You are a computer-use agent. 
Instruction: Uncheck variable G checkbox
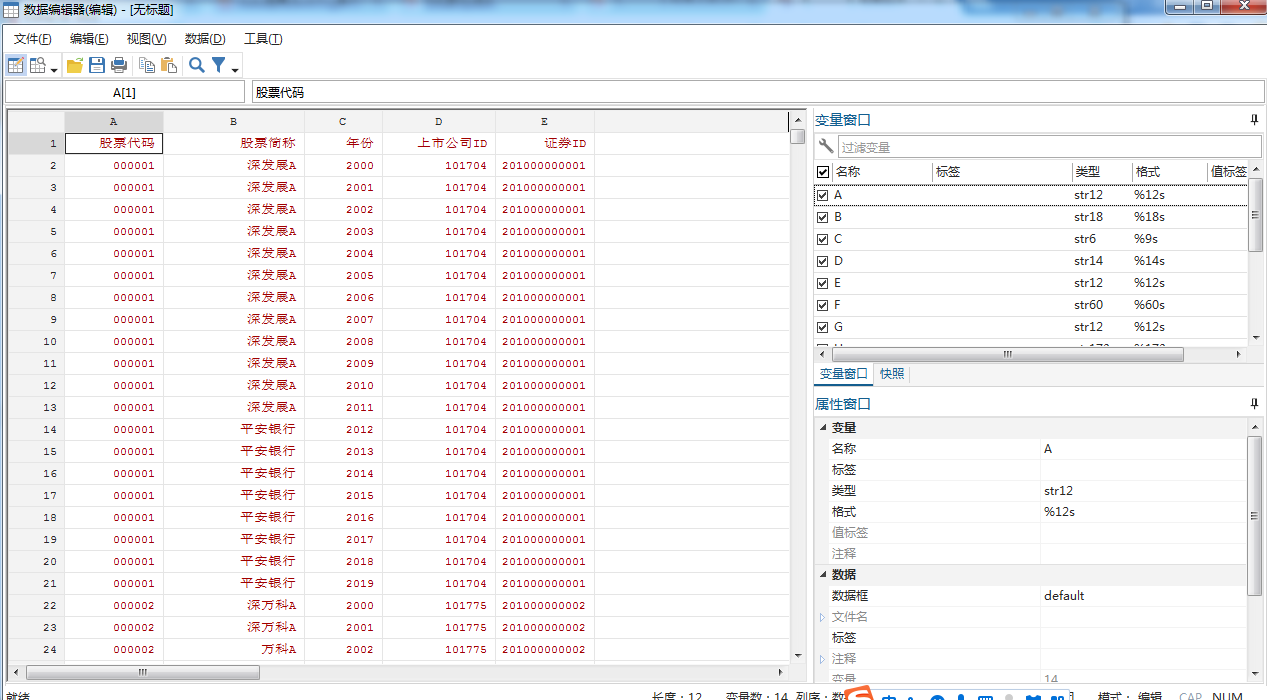pos(823,327)
